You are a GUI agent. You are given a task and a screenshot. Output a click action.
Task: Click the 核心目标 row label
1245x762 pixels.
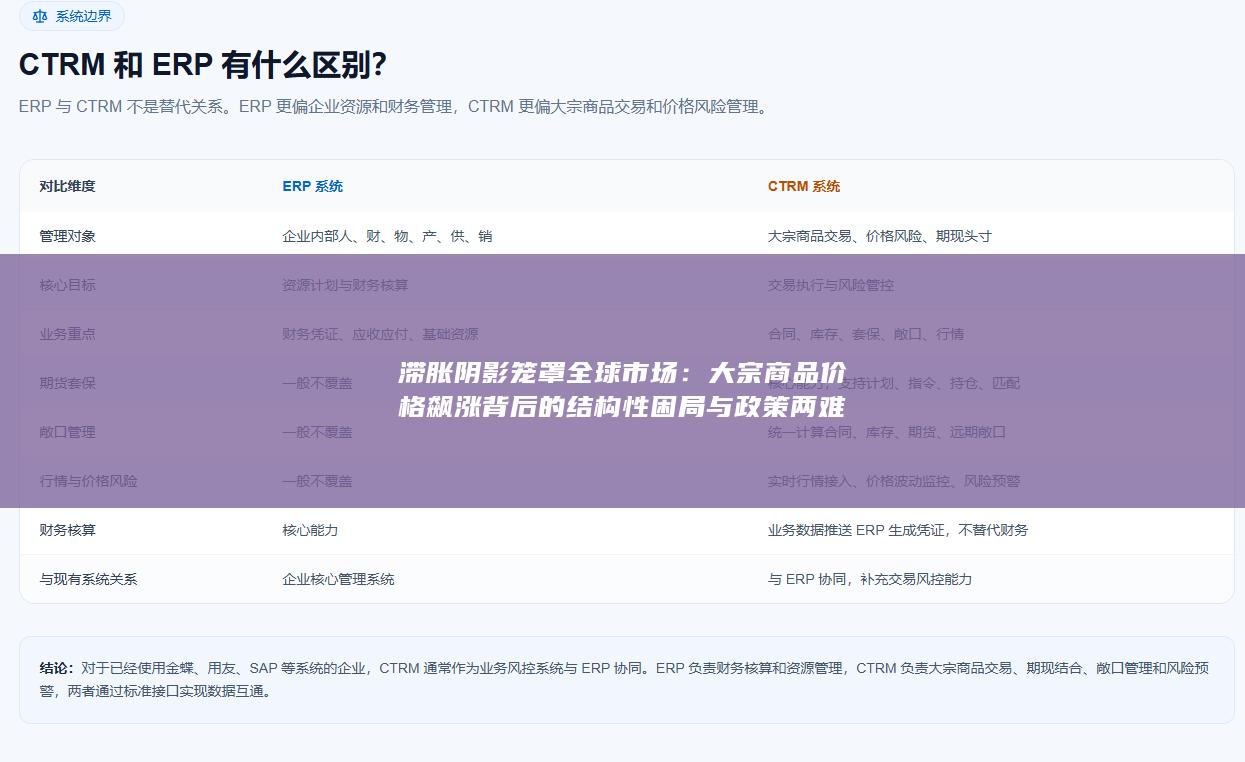68,285
